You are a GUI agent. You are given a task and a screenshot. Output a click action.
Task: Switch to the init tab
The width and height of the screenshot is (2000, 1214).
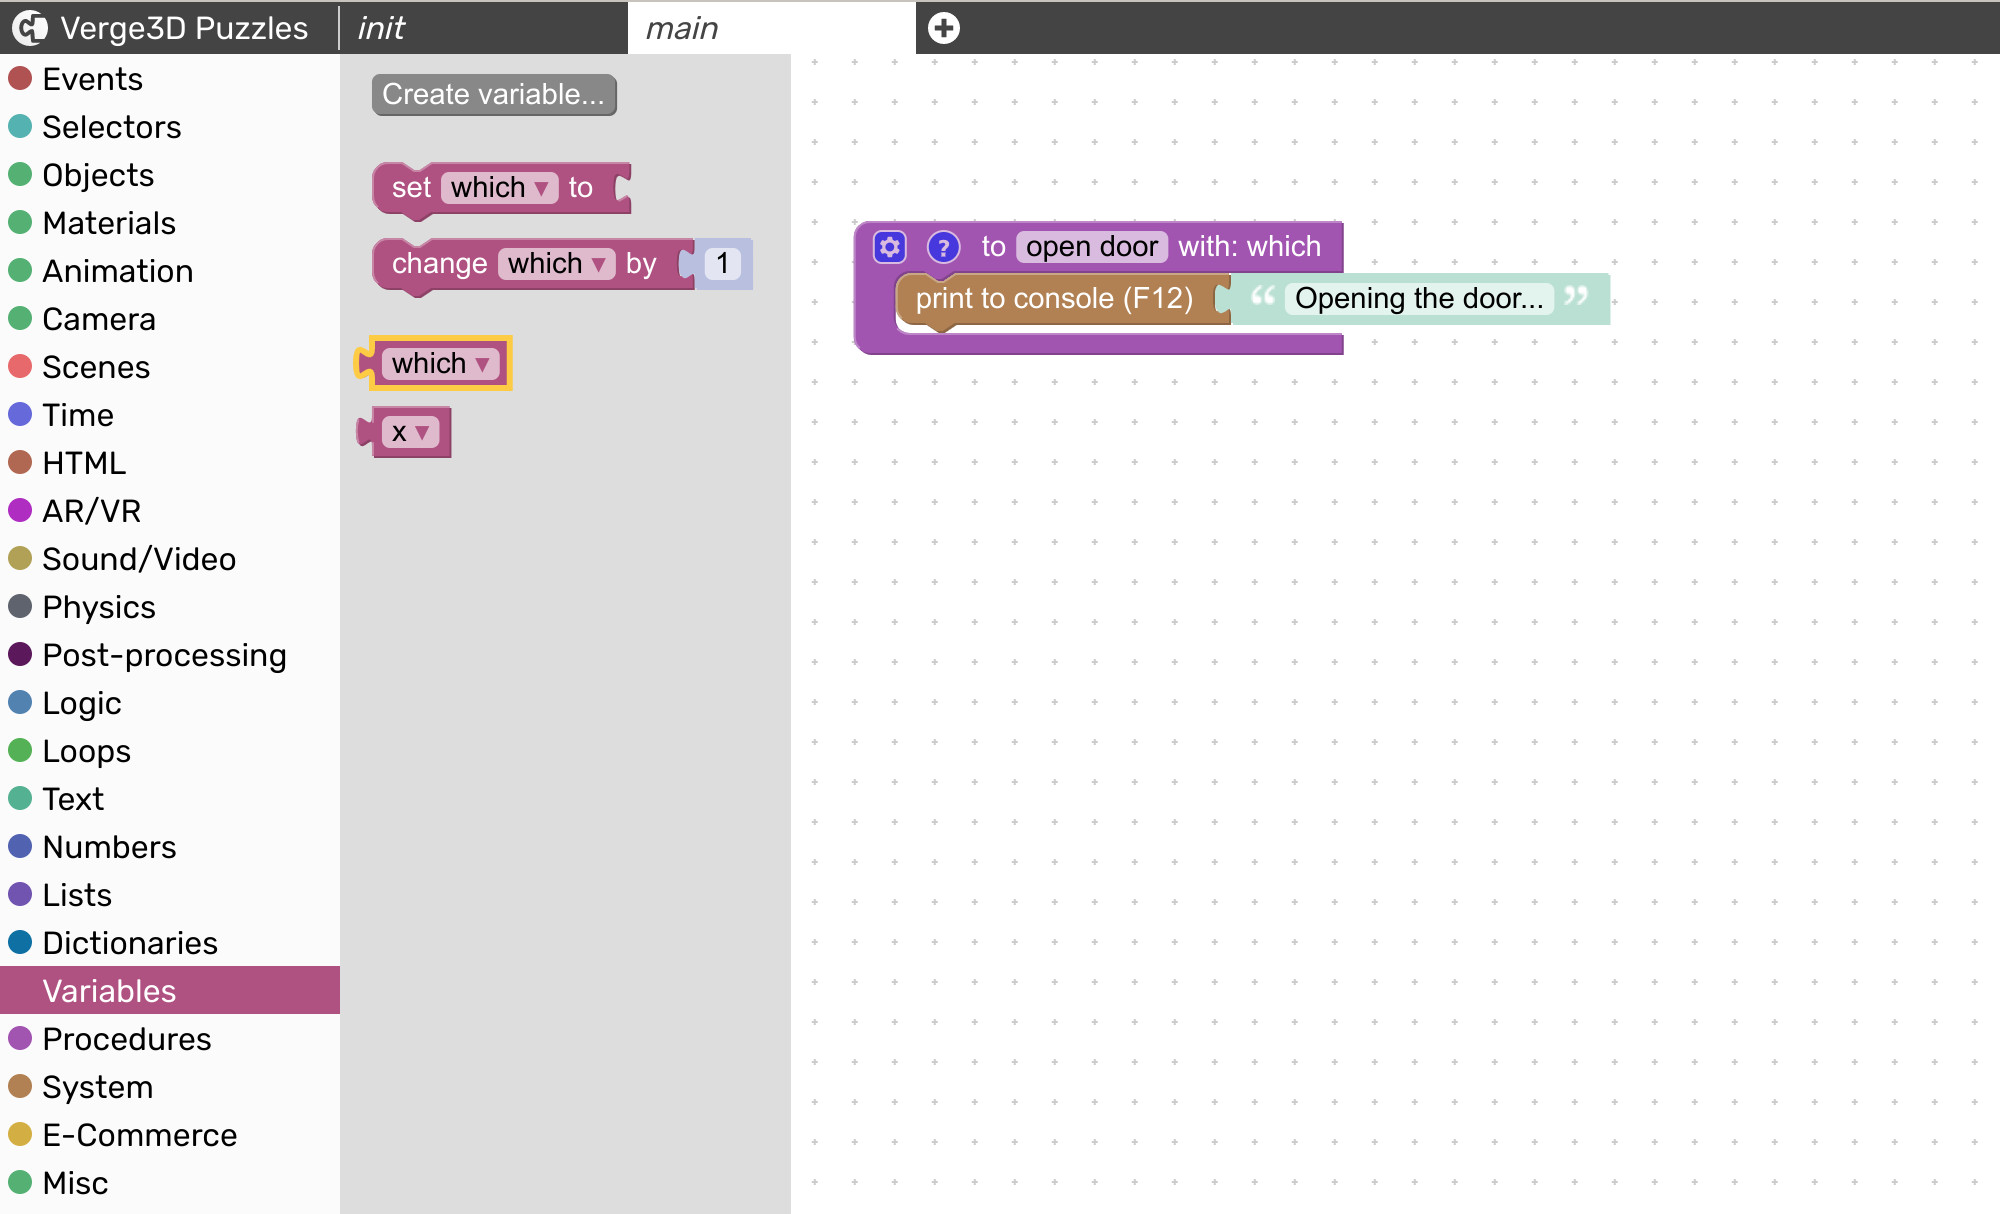tap(382, 28)
